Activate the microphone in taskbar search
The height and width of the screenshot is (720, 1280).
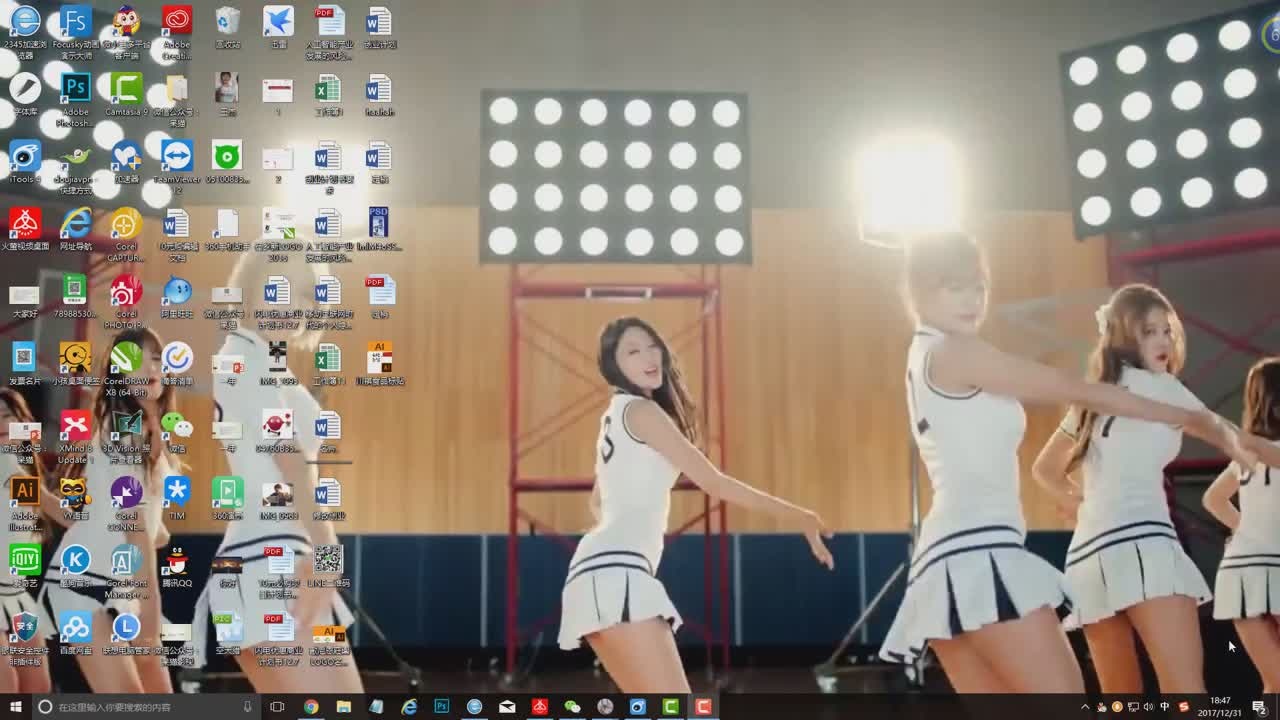247,707
